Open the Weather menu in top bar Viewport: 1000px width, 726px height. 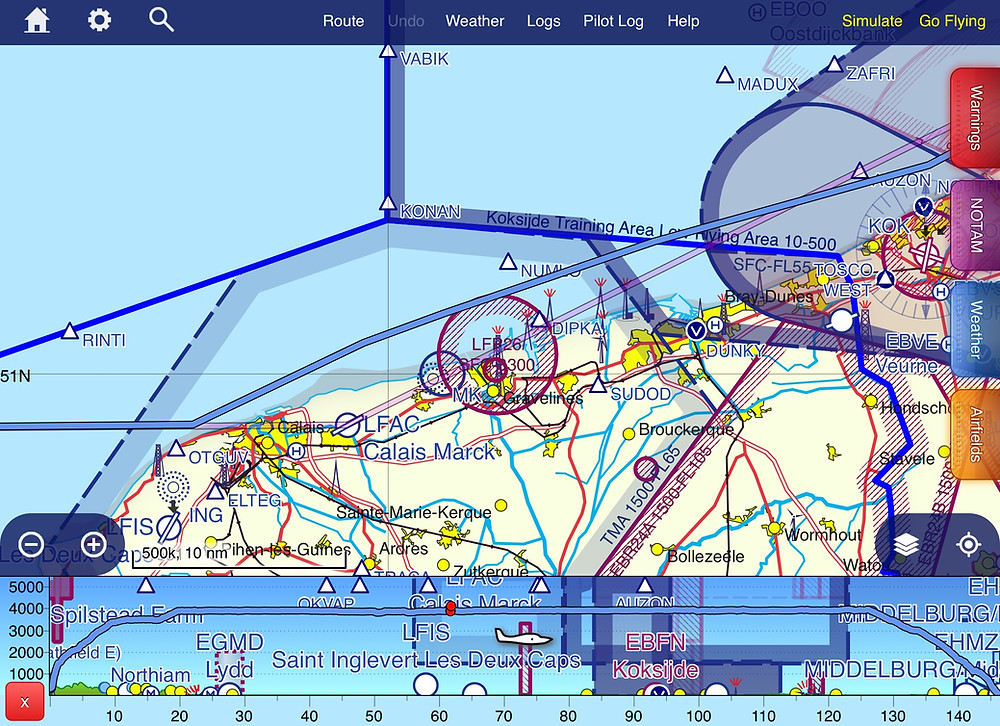point(474,21)
